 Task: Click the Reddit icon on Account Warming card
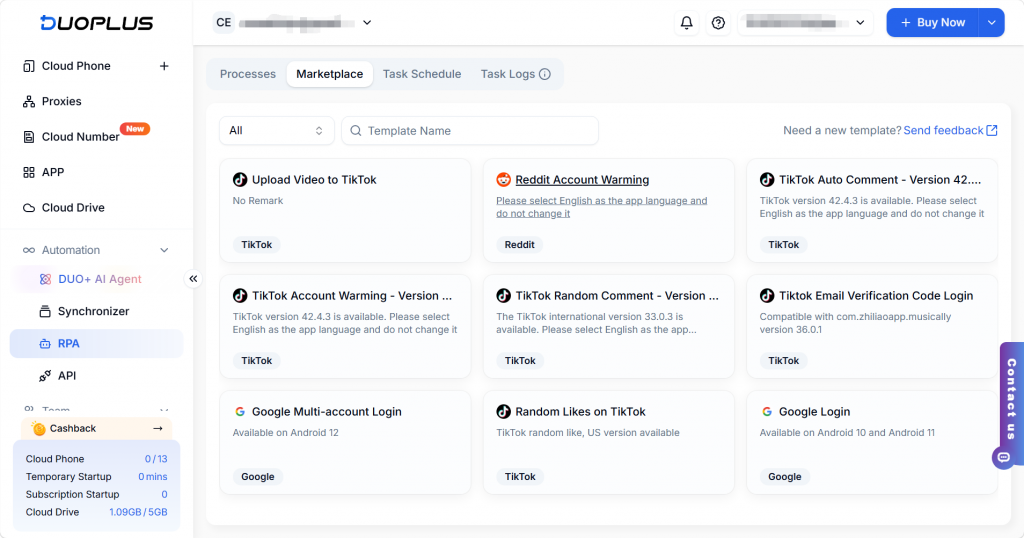pyautogui.click(x=504, y=180)
